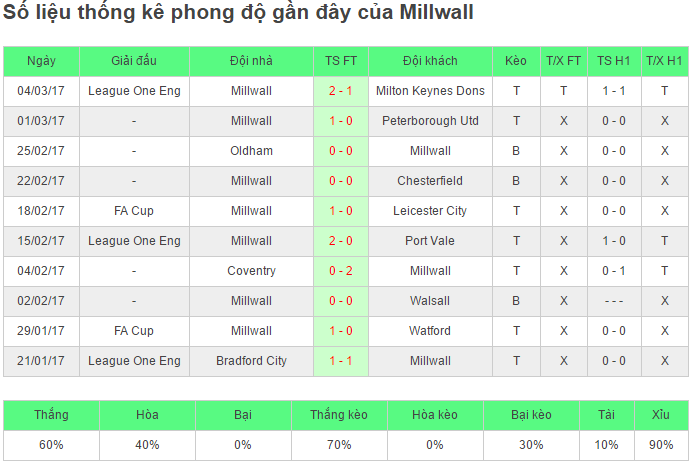Click the Watford away team
The width and height of the screenshot is (694, 461).
point(430,331)
